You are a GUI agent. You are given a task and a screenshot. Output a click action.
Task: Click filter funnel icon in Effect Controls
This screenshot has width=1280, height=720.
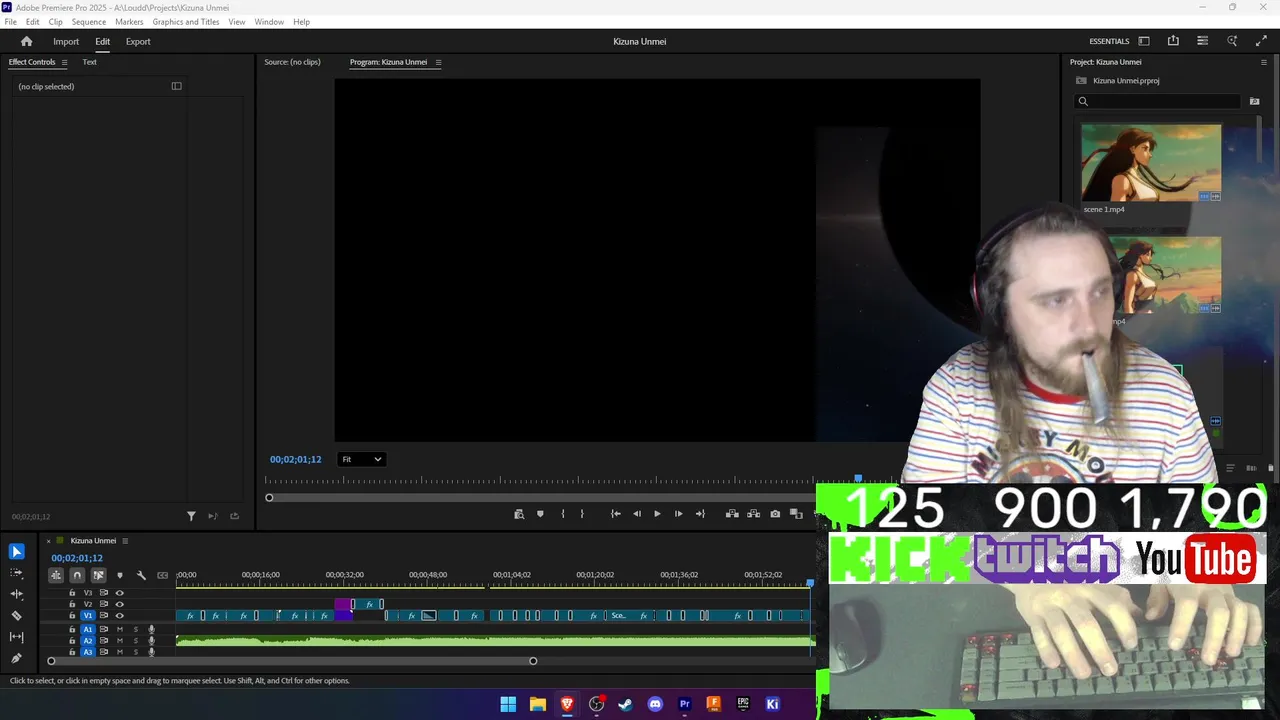(x=191, y=516)
